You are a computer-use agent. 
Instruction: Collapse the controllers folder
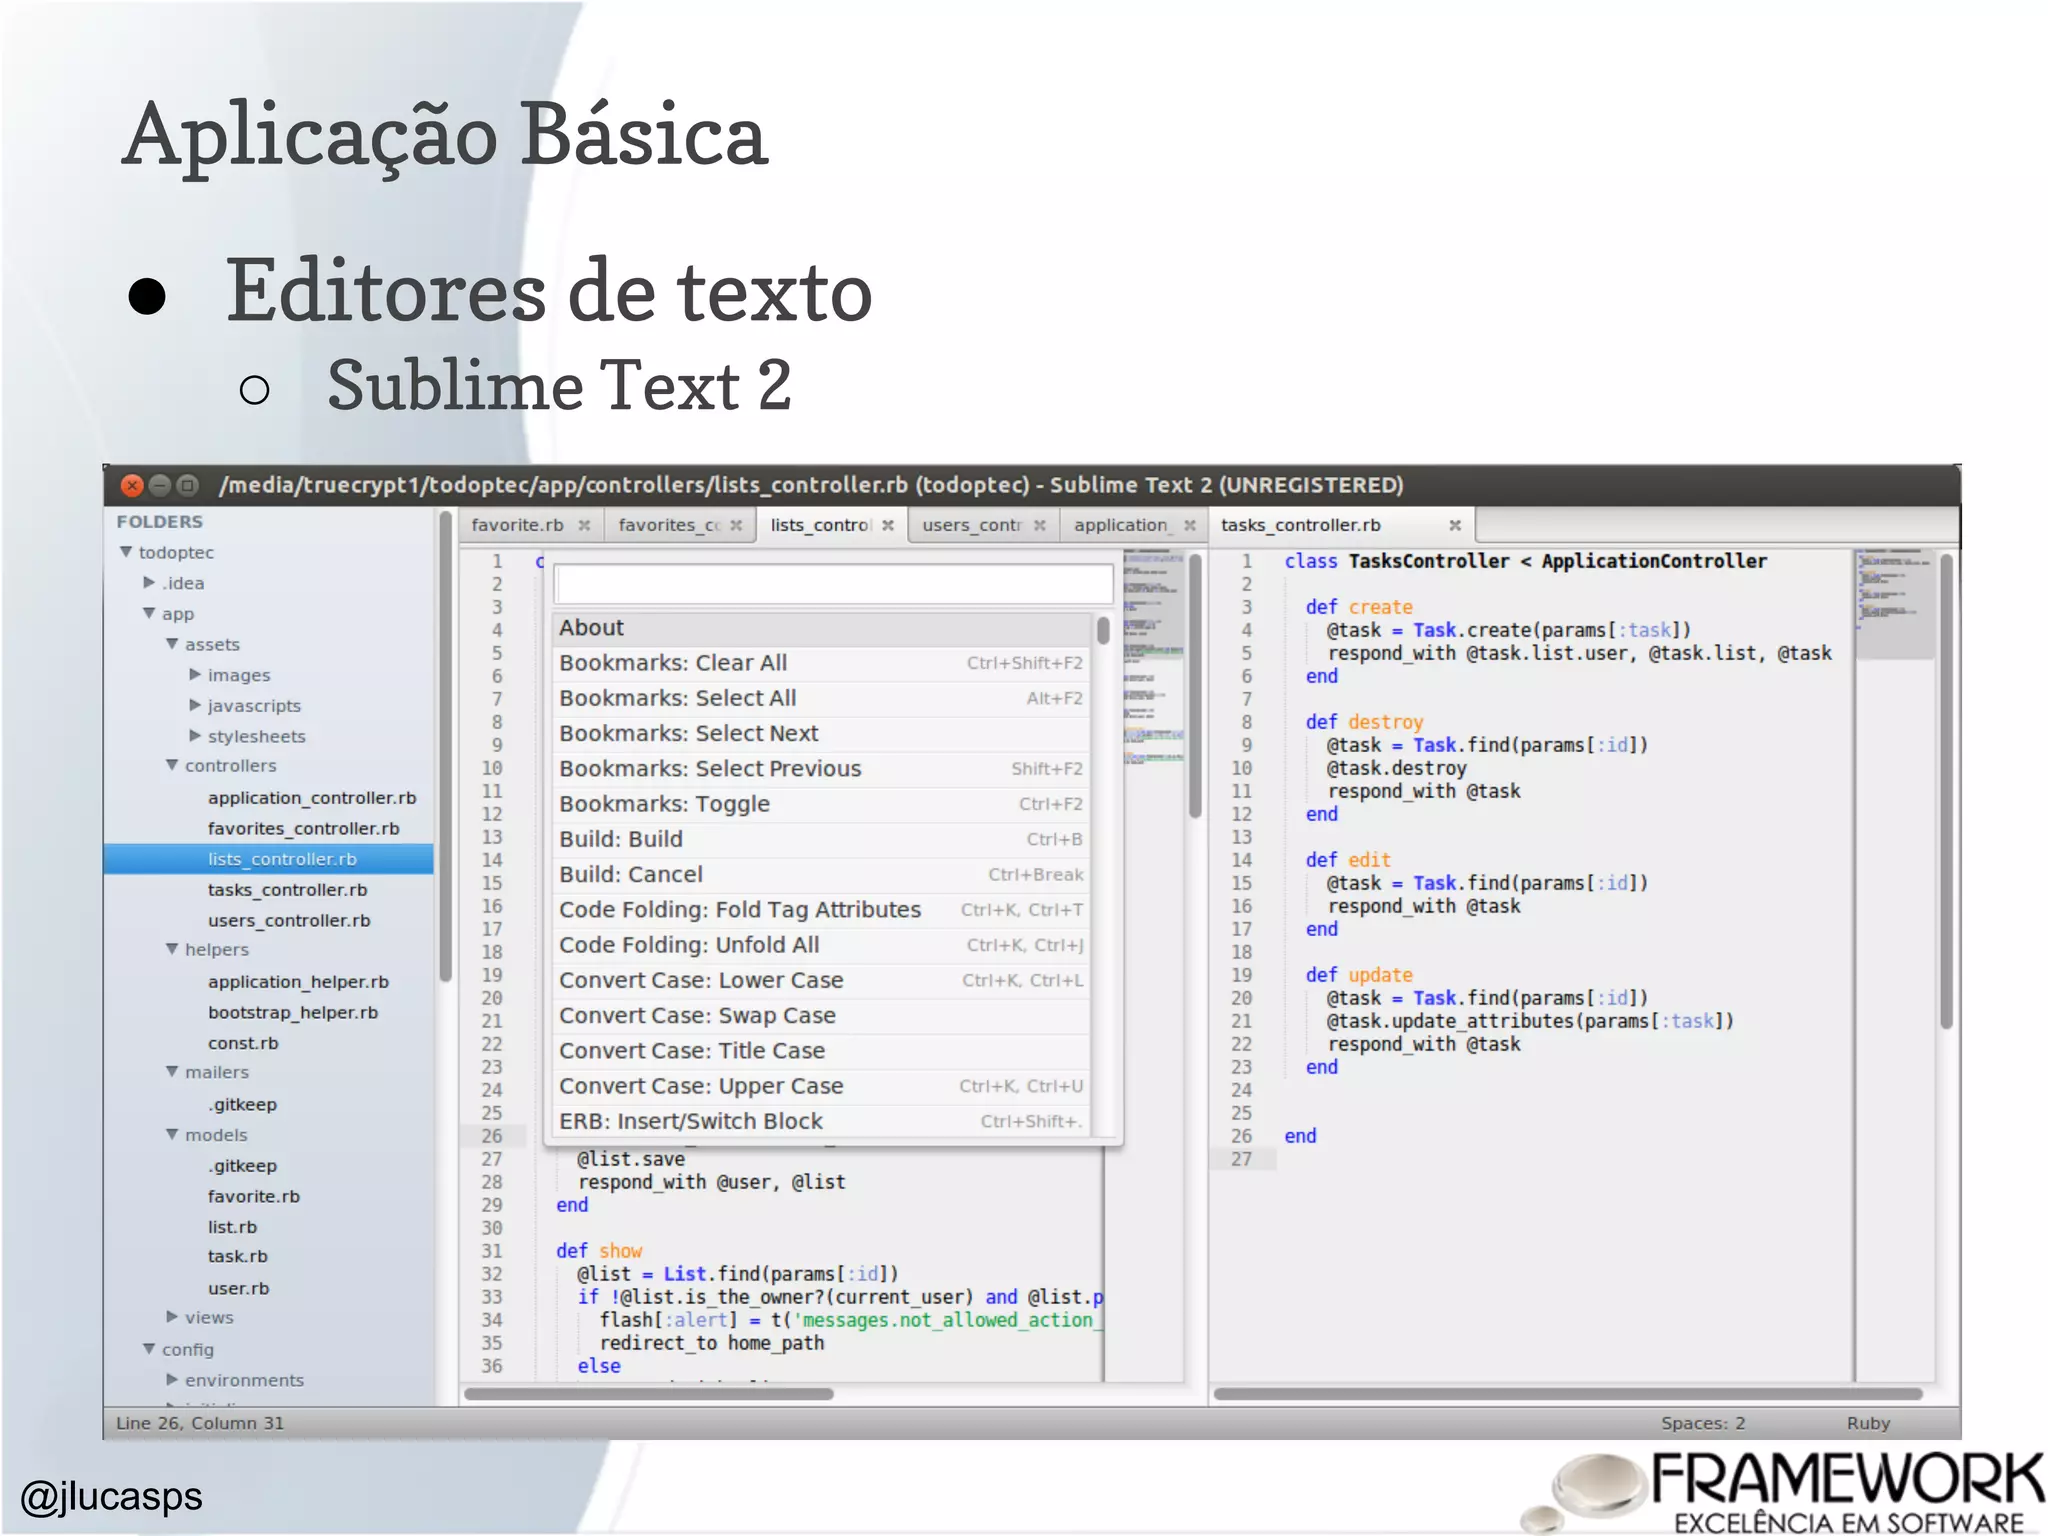(x=172, y=766)
